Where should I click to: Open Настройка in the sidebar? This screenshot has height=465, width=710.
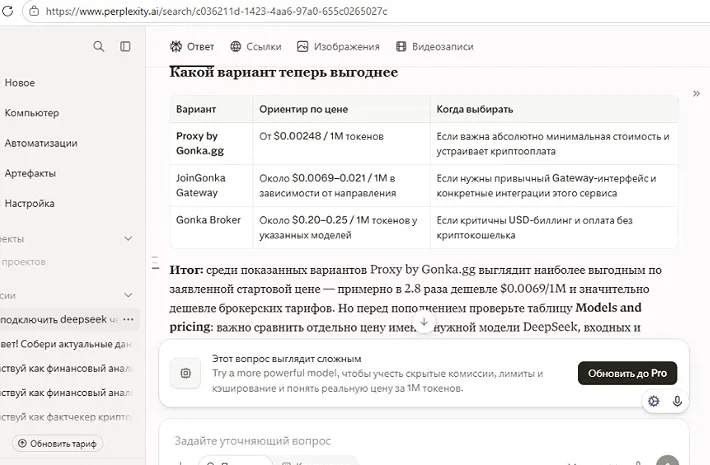tap(29, 204)
